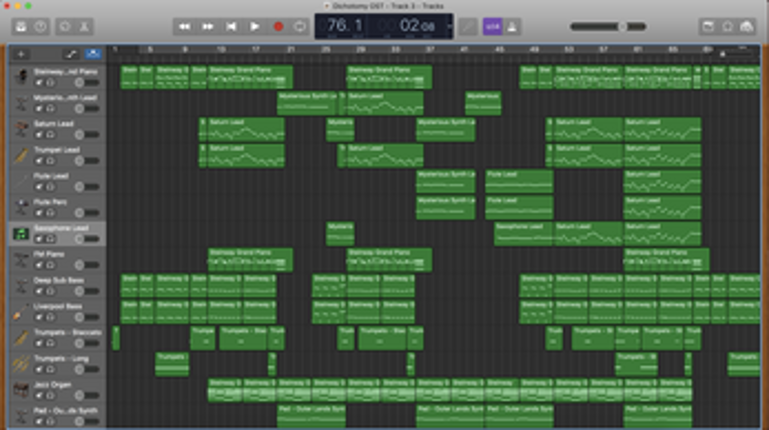Image resolution: width=769 pixels, height=430 pixels.
Task: Mute the Flute Lead track
Action: point(39,187)
